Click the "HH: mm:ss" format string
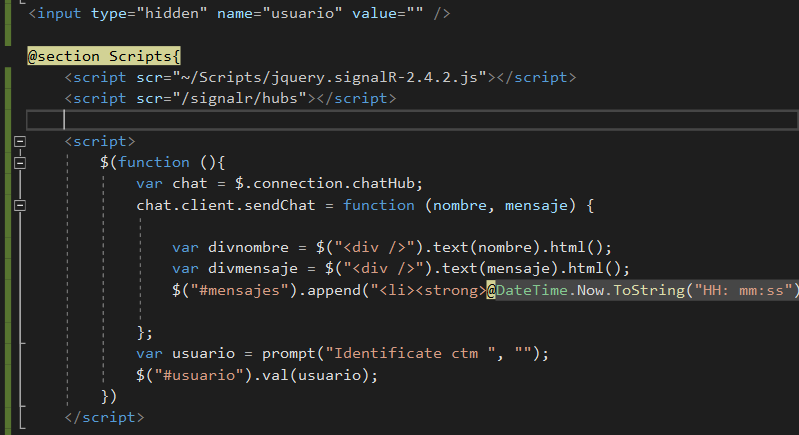The width and height of the screenshot is (799, 435). pos(746,290)
